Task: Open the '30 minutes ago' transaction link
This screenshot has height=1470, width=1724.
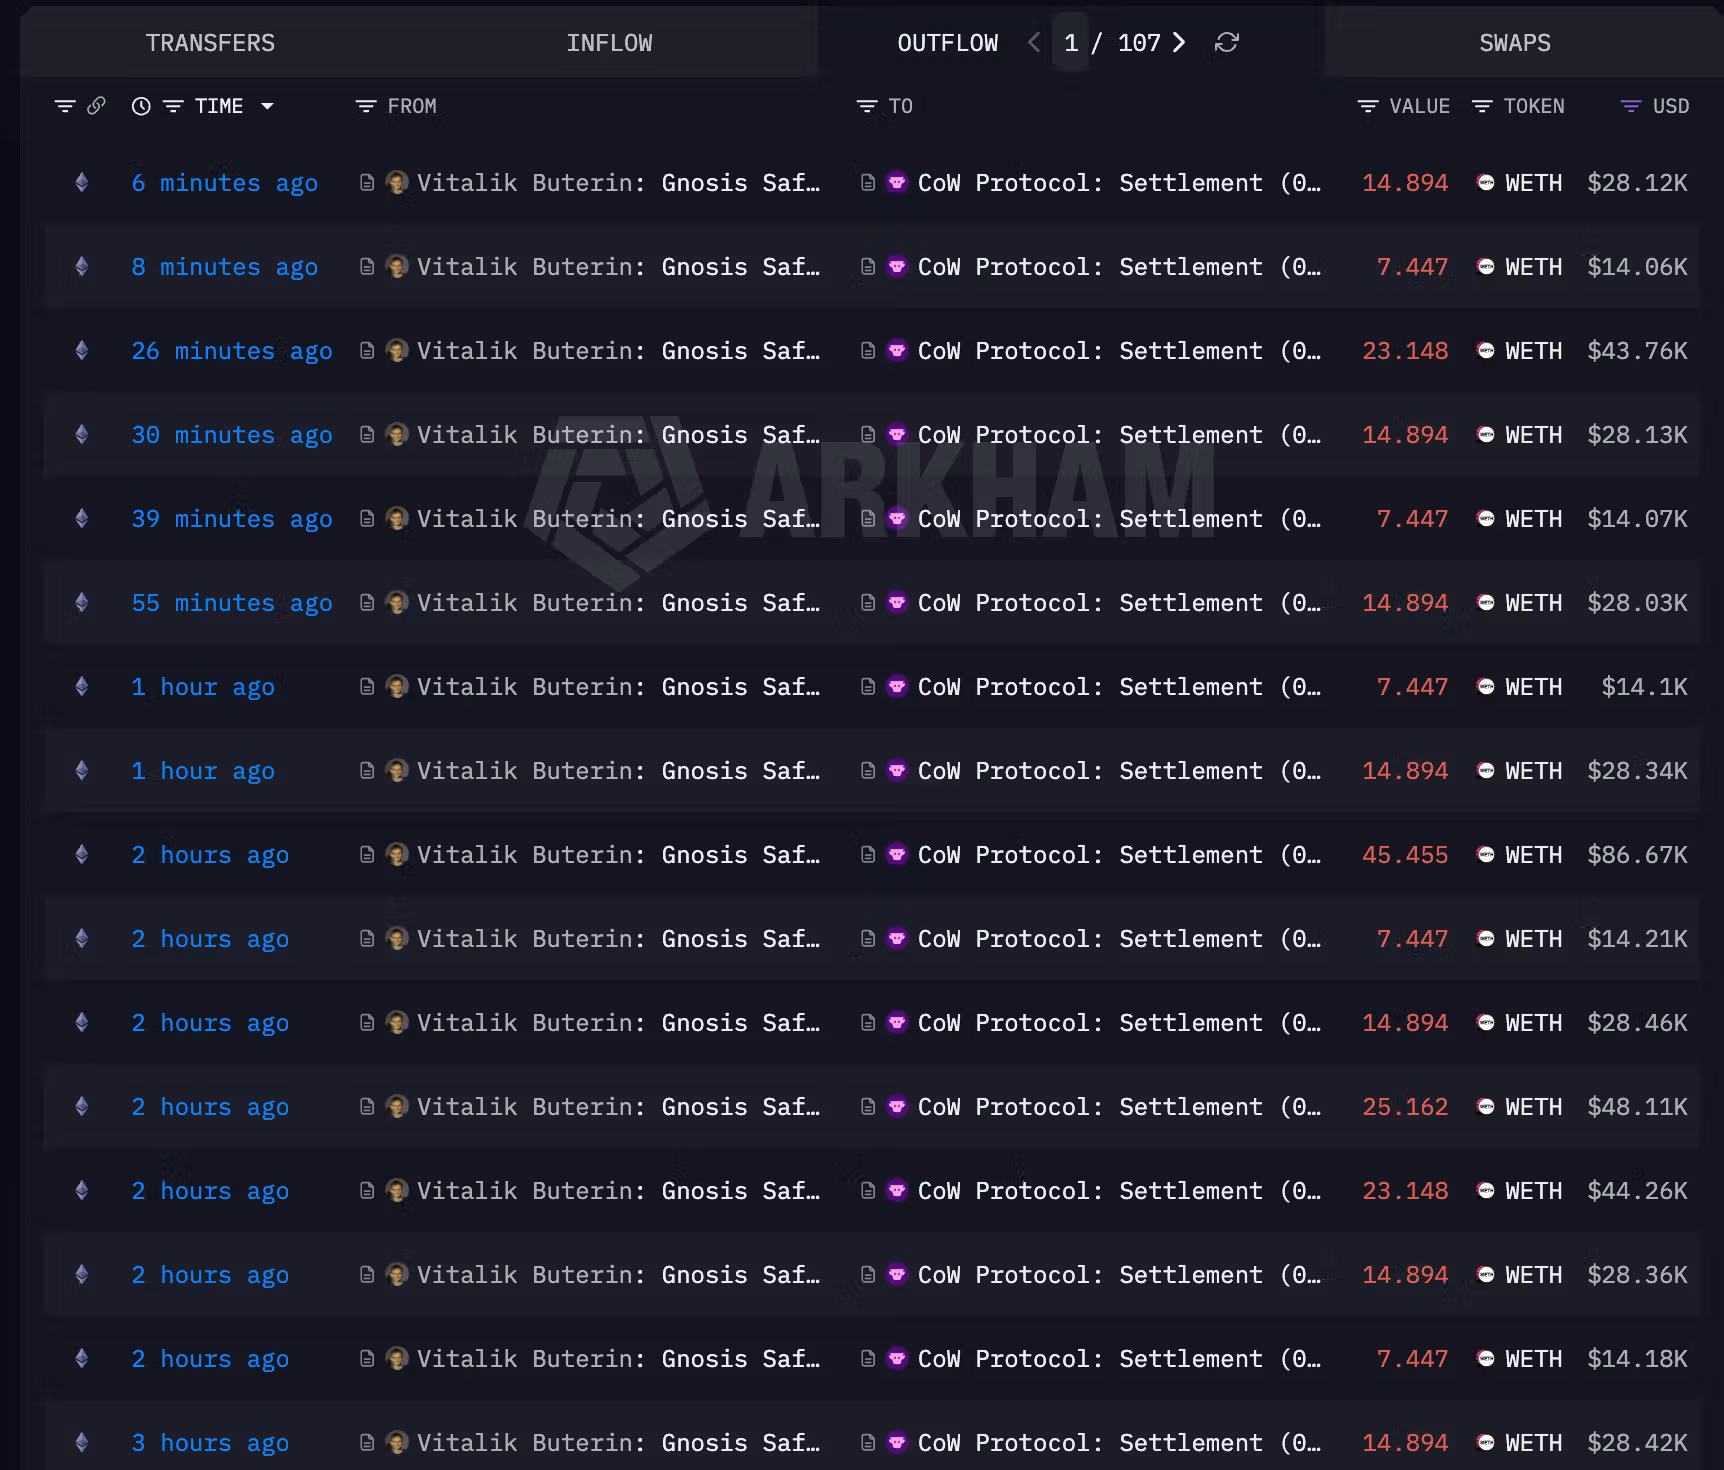Action: click(232, 435)
